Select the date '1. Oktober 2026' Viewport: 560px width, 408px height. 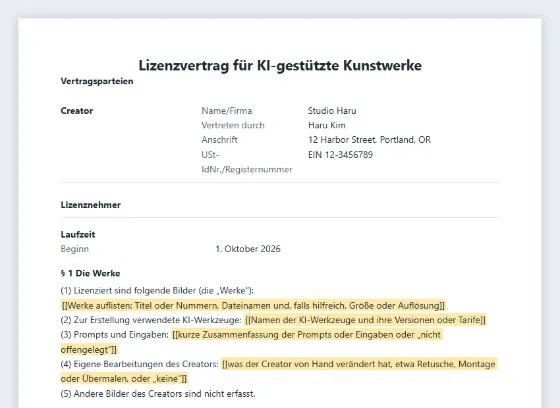click(x=248, y=249)
